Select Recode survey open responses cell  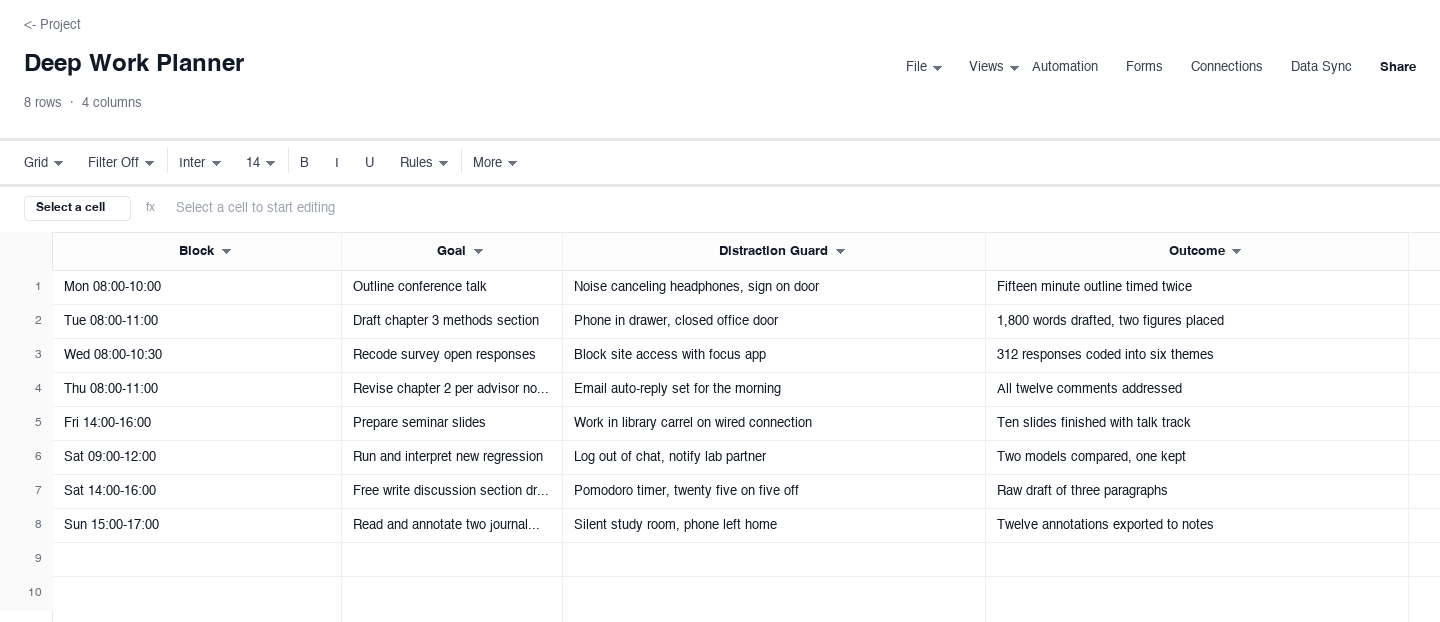click(x=452, y=355)
